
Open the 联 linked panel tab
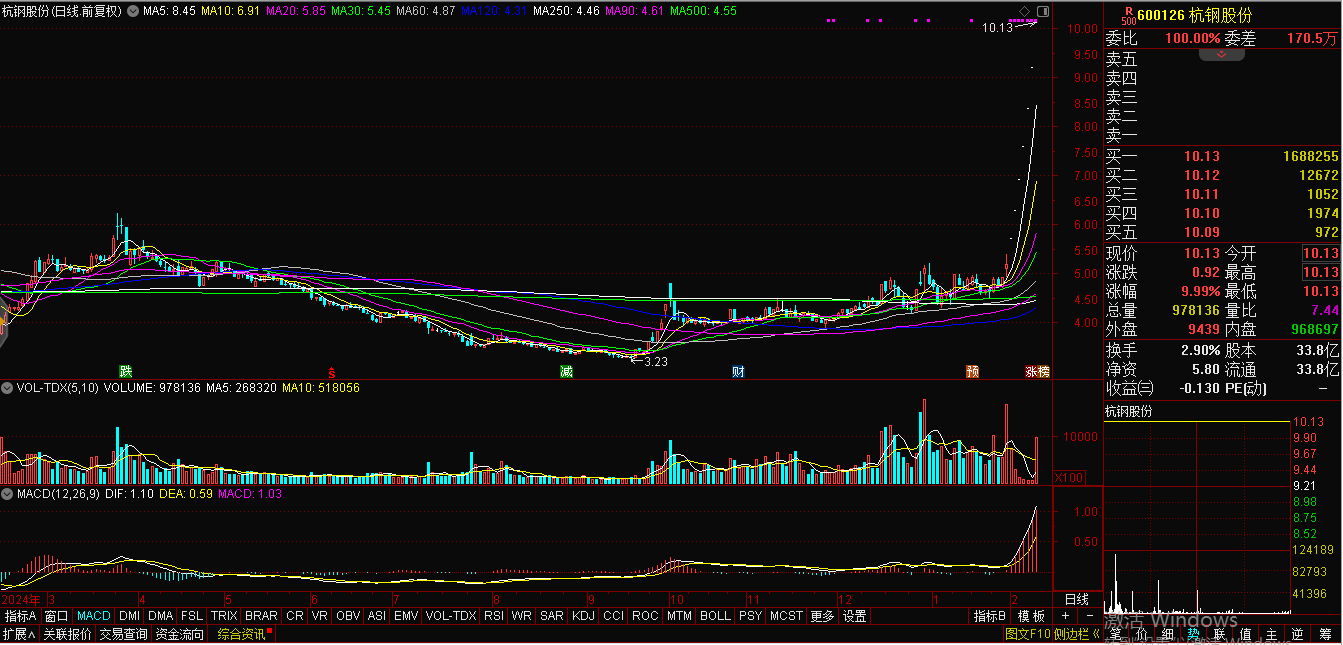1219,634
